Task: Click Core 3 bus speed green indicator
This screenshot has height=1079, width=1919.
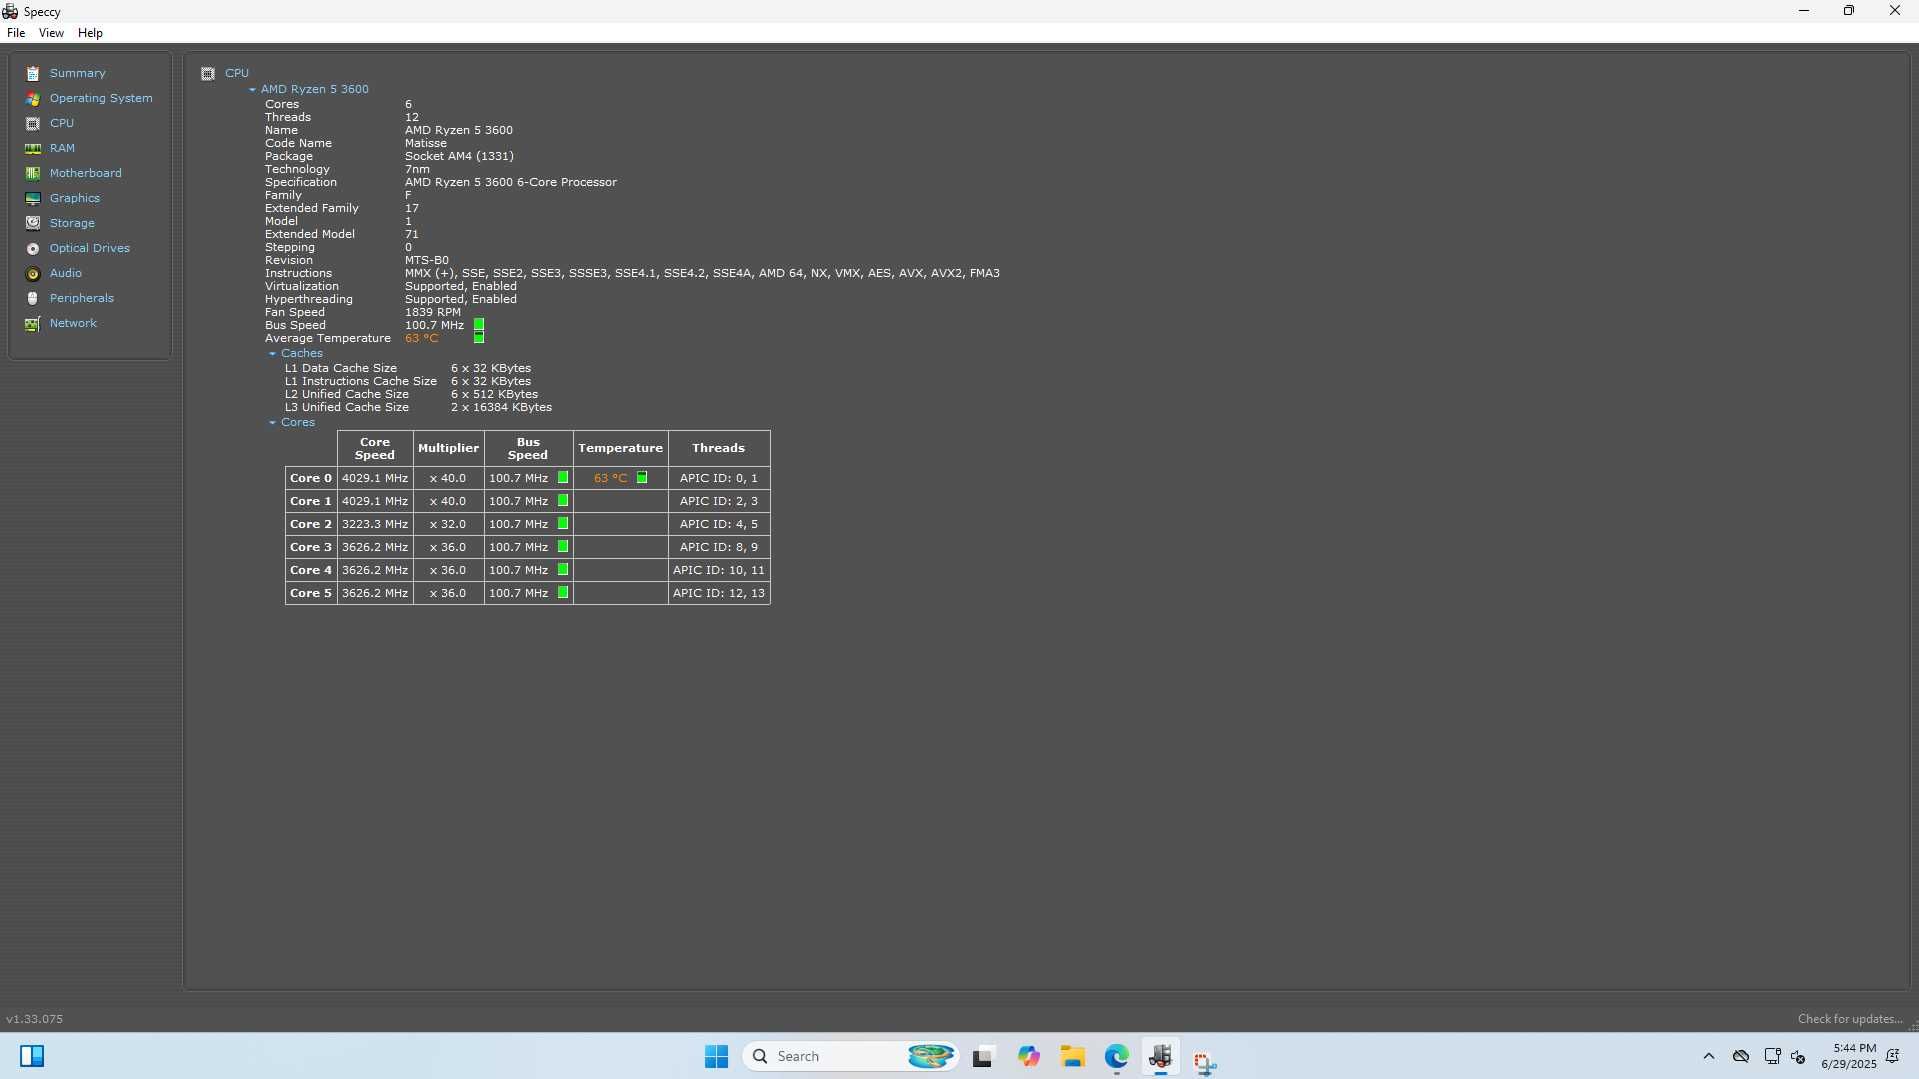Action: tap(563, 547)
